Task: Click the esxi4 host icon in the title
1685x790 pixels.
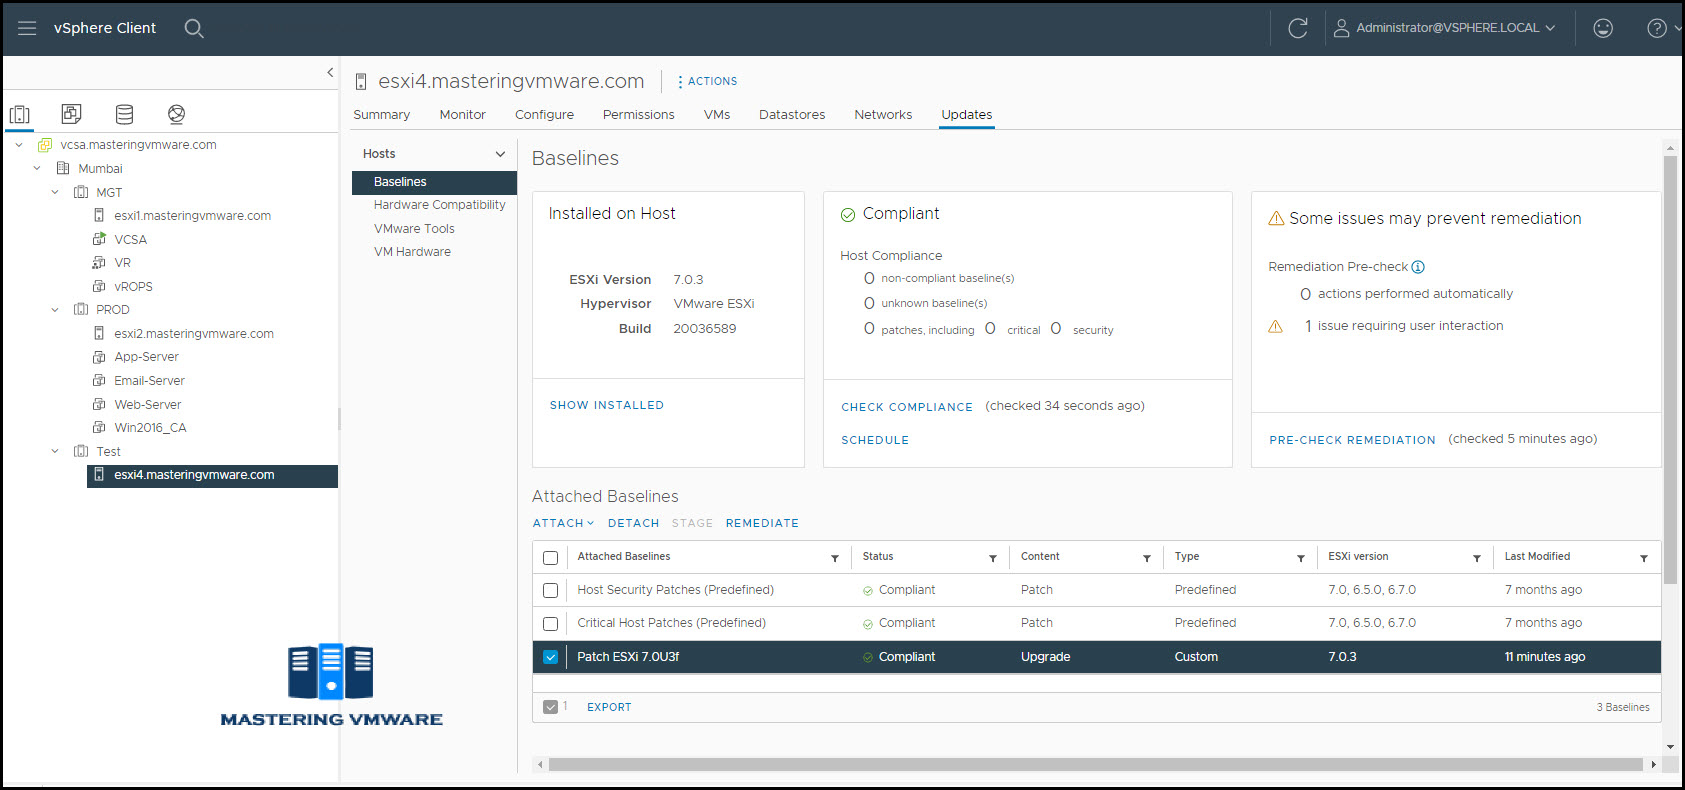Action: (361, 82)
